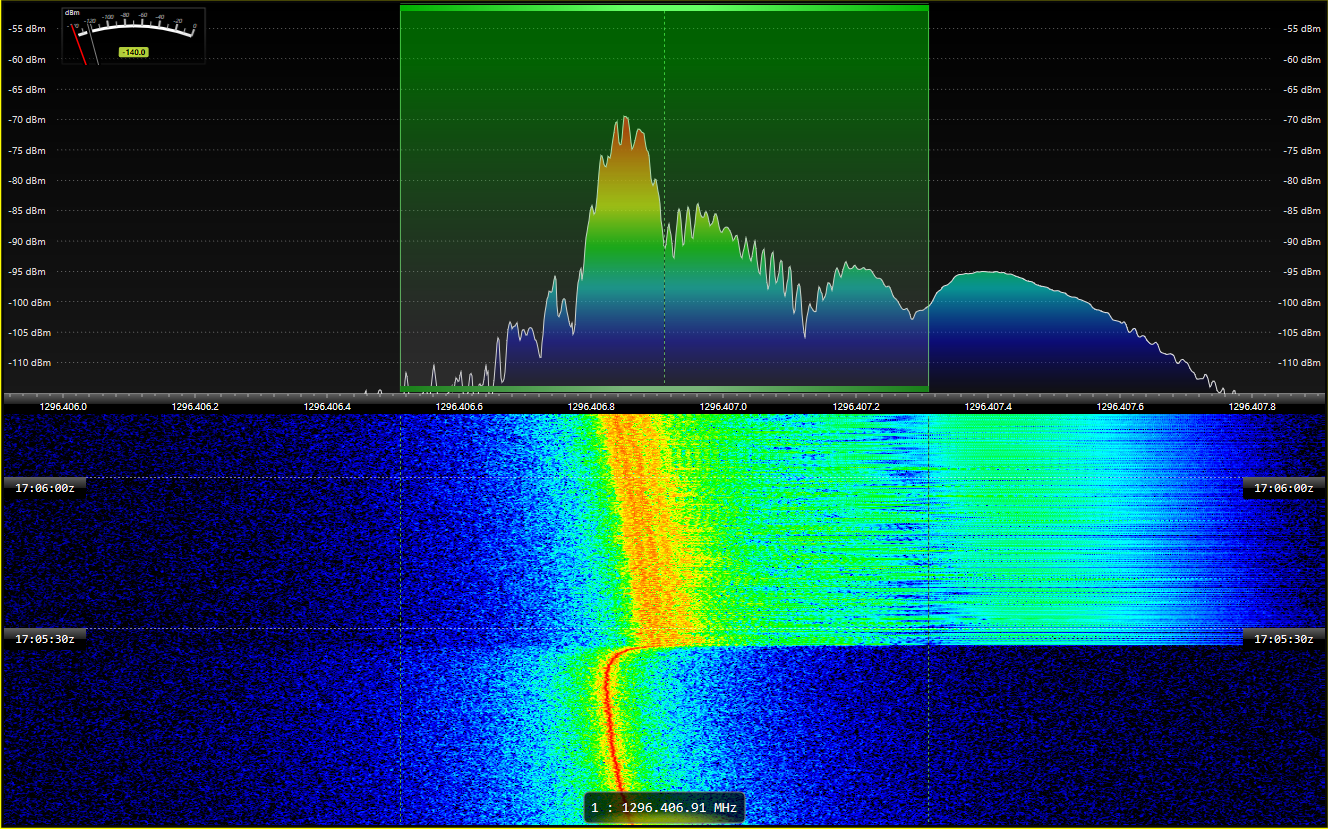This screenshot has height=829, width=1328.
Task: Click the 1296.406.0 frequency axis label
Action: coord(63,407)
